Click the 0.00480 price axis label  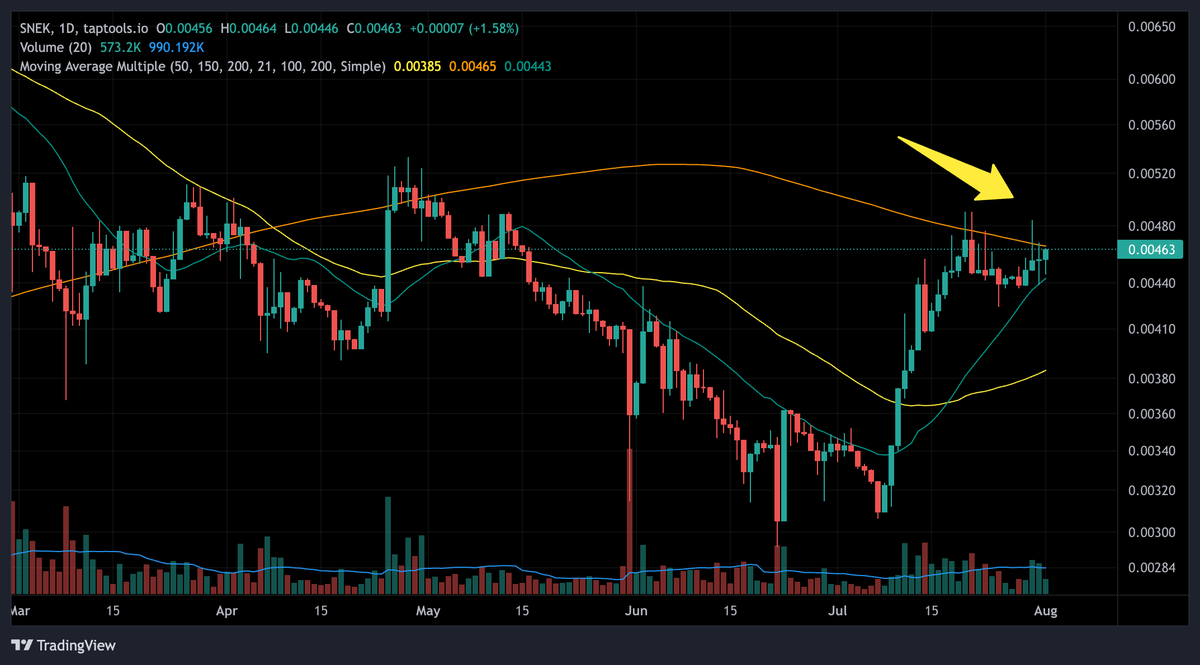(1151, 226)
